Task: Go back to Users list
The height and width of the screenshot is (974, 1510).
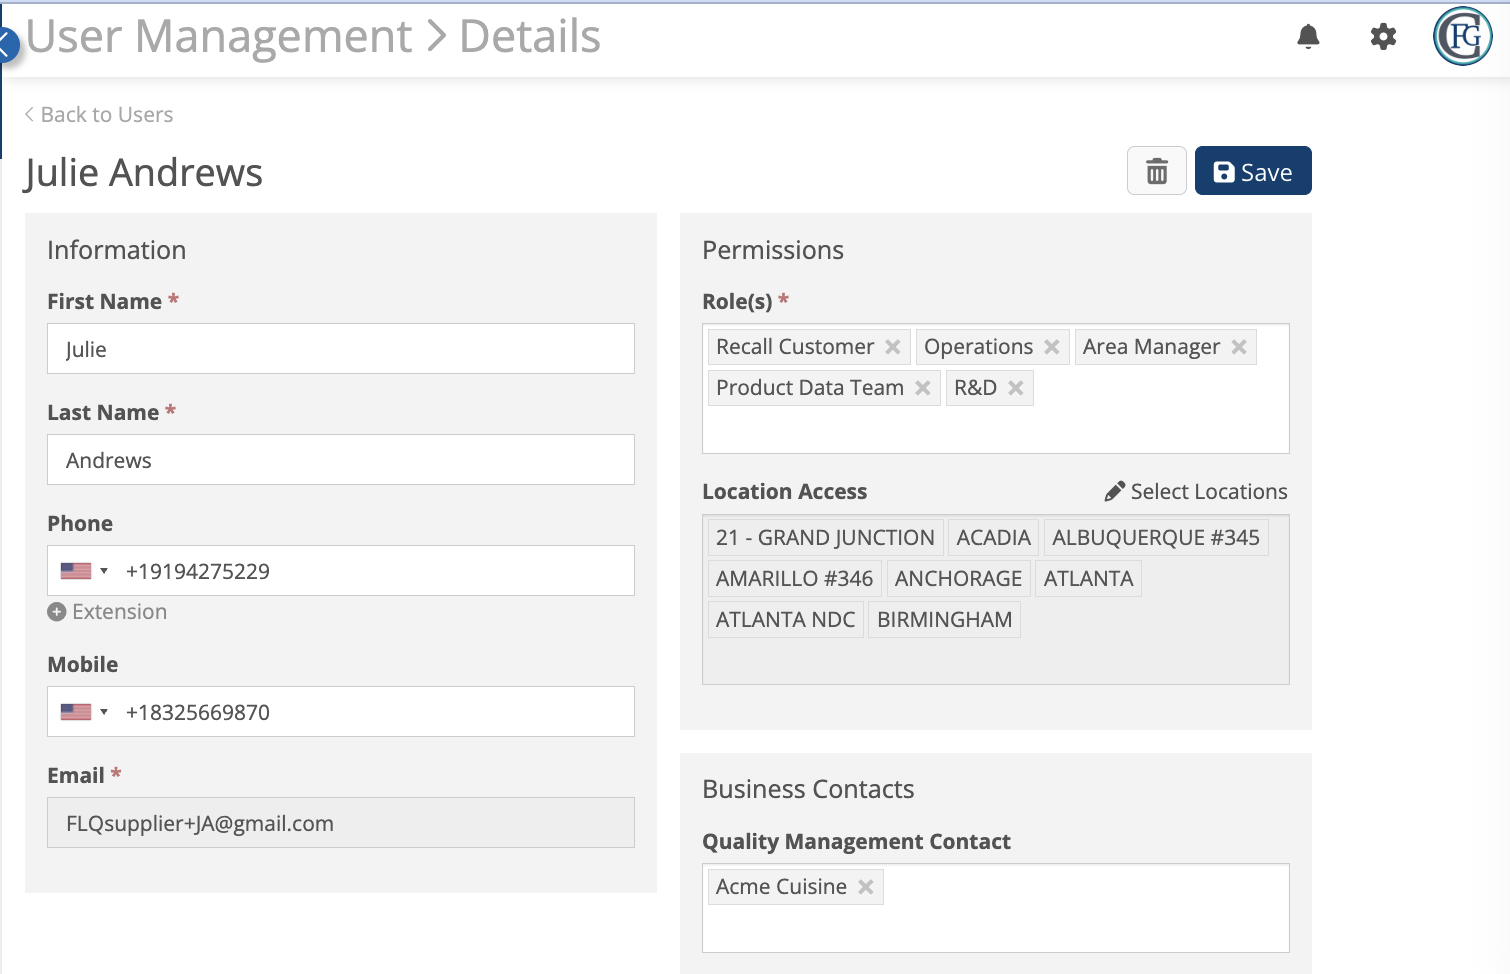Action: (99, 115)
